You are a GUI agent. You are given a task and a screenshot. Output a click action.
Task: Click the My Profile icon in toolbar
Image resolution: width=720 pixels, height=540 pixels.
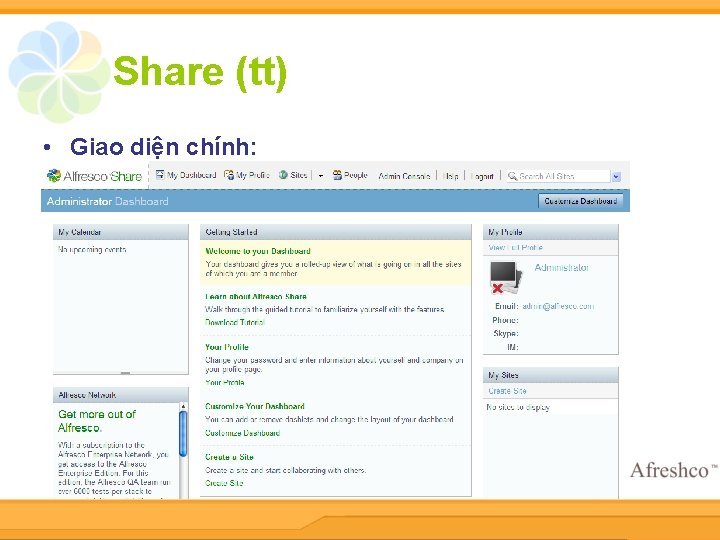tap(229, 175)
